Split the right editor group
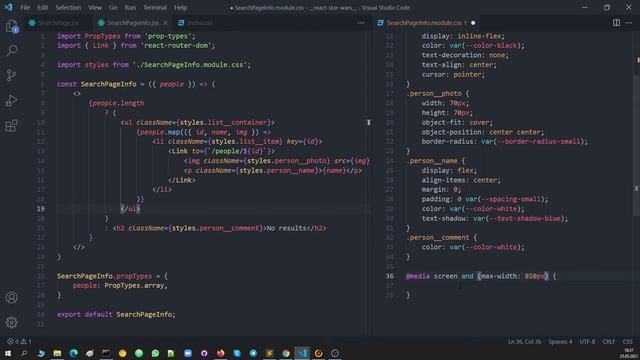The width and height of the screenshot is (640, 360). pyautogui.click(x=616, y=23)
